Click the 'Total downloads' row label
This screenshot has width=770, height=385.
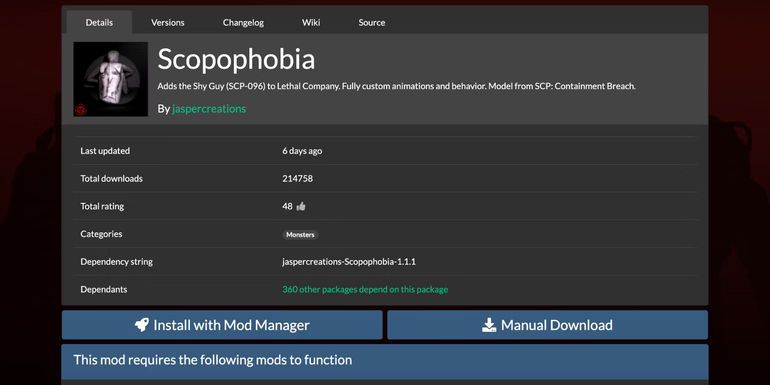pos(111,179)
